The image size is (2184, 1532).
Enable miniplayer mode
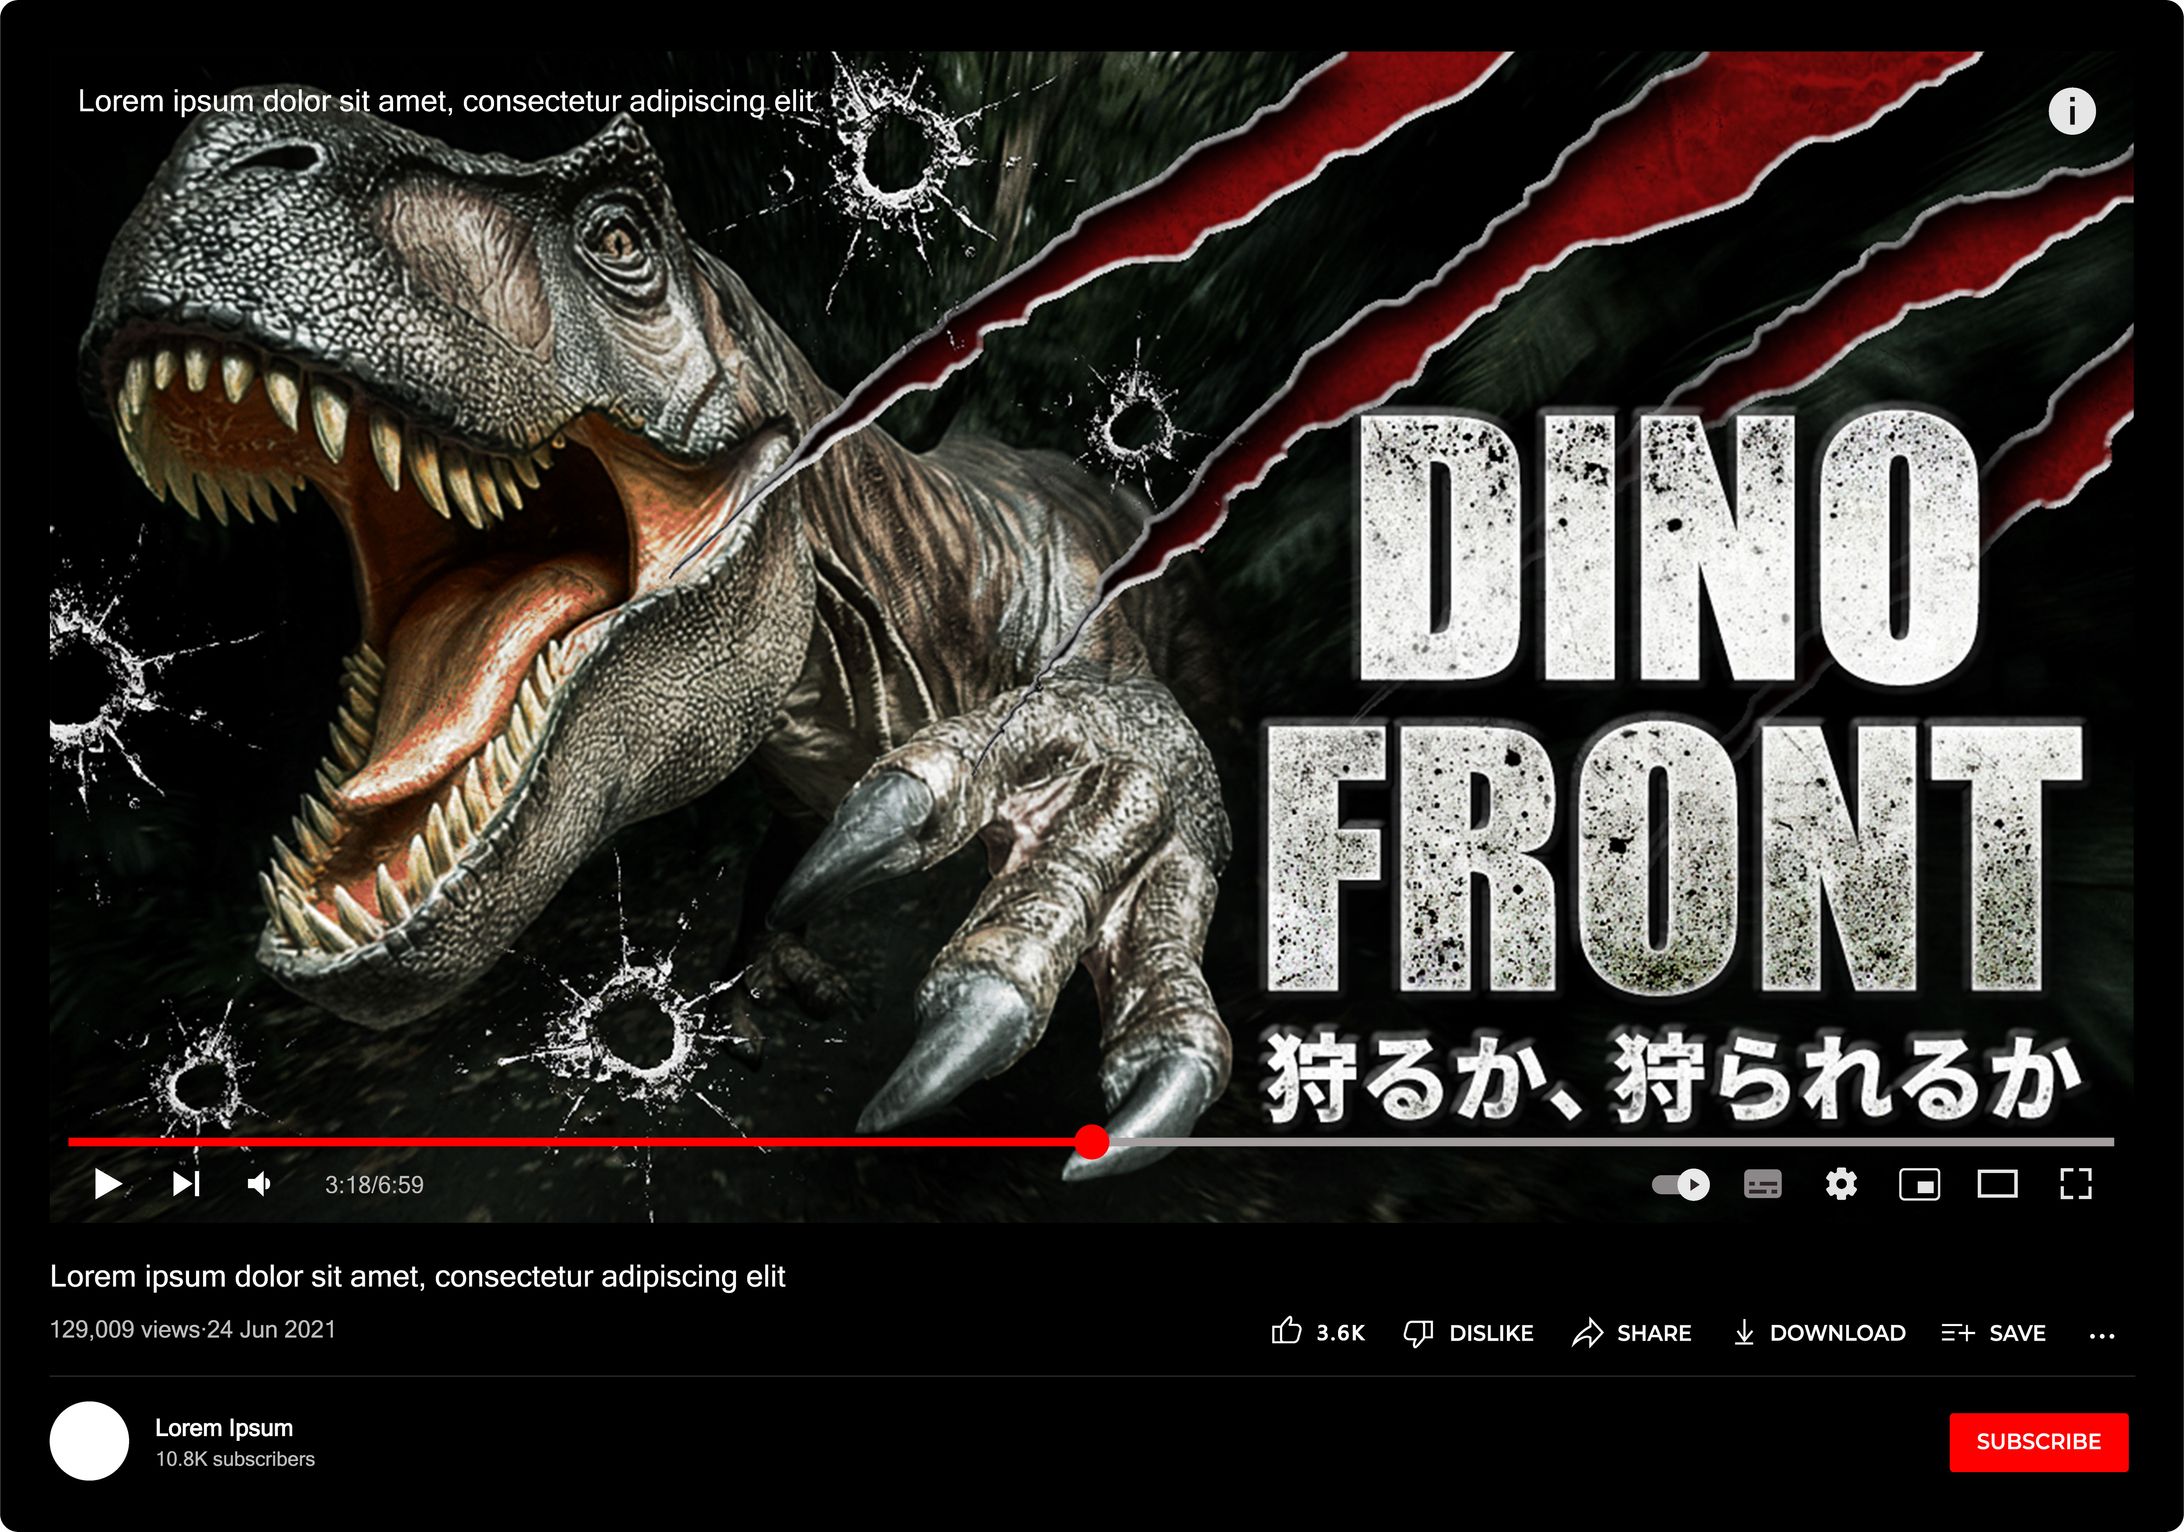pyautogui.click(x=1919, y=1184)
